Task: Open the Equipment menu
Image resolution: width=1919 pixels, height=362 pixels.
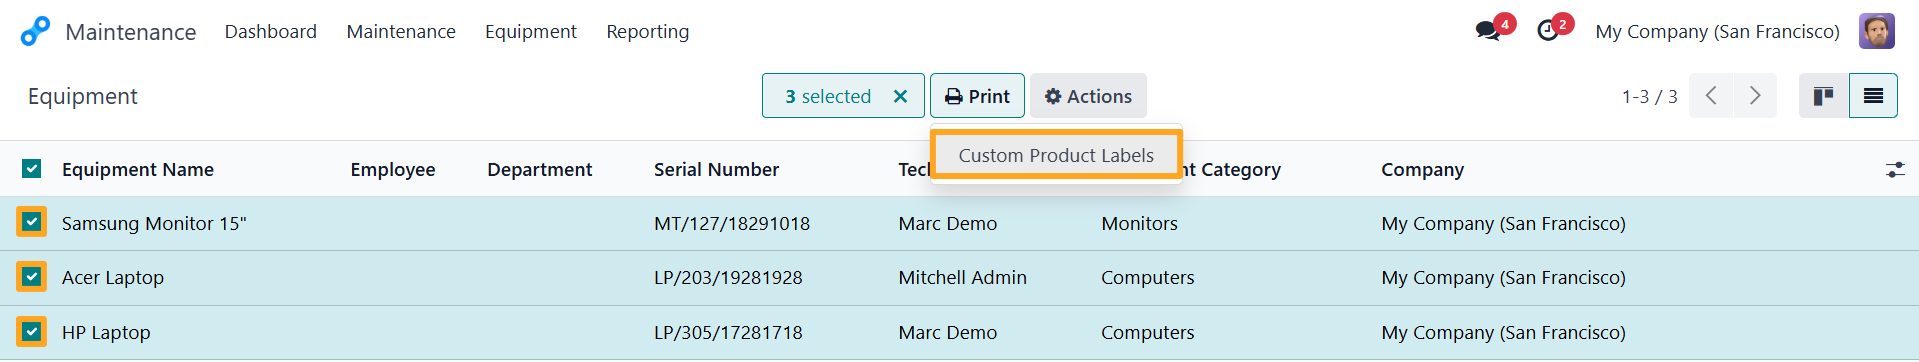Action: coord(531,32)
